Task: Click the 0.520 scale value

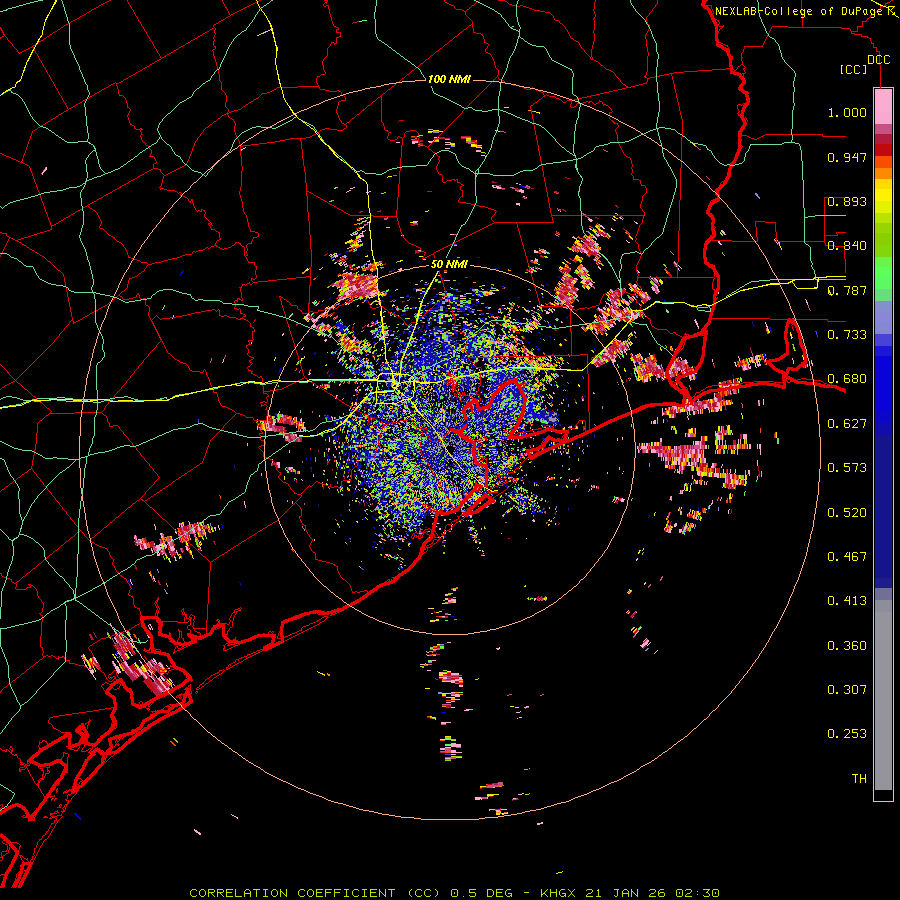Action: (x=847, y=513)
